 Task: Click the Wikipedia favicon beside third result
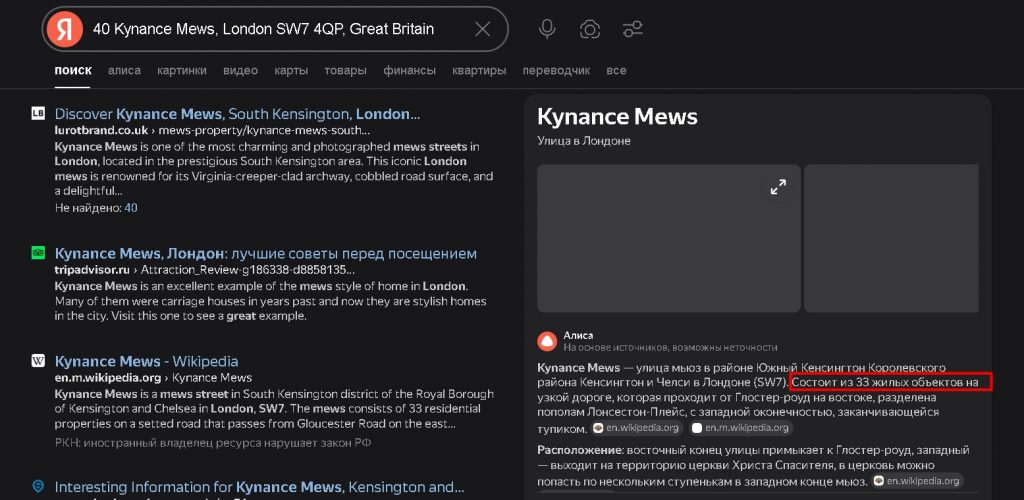click(x=38, y=361)
